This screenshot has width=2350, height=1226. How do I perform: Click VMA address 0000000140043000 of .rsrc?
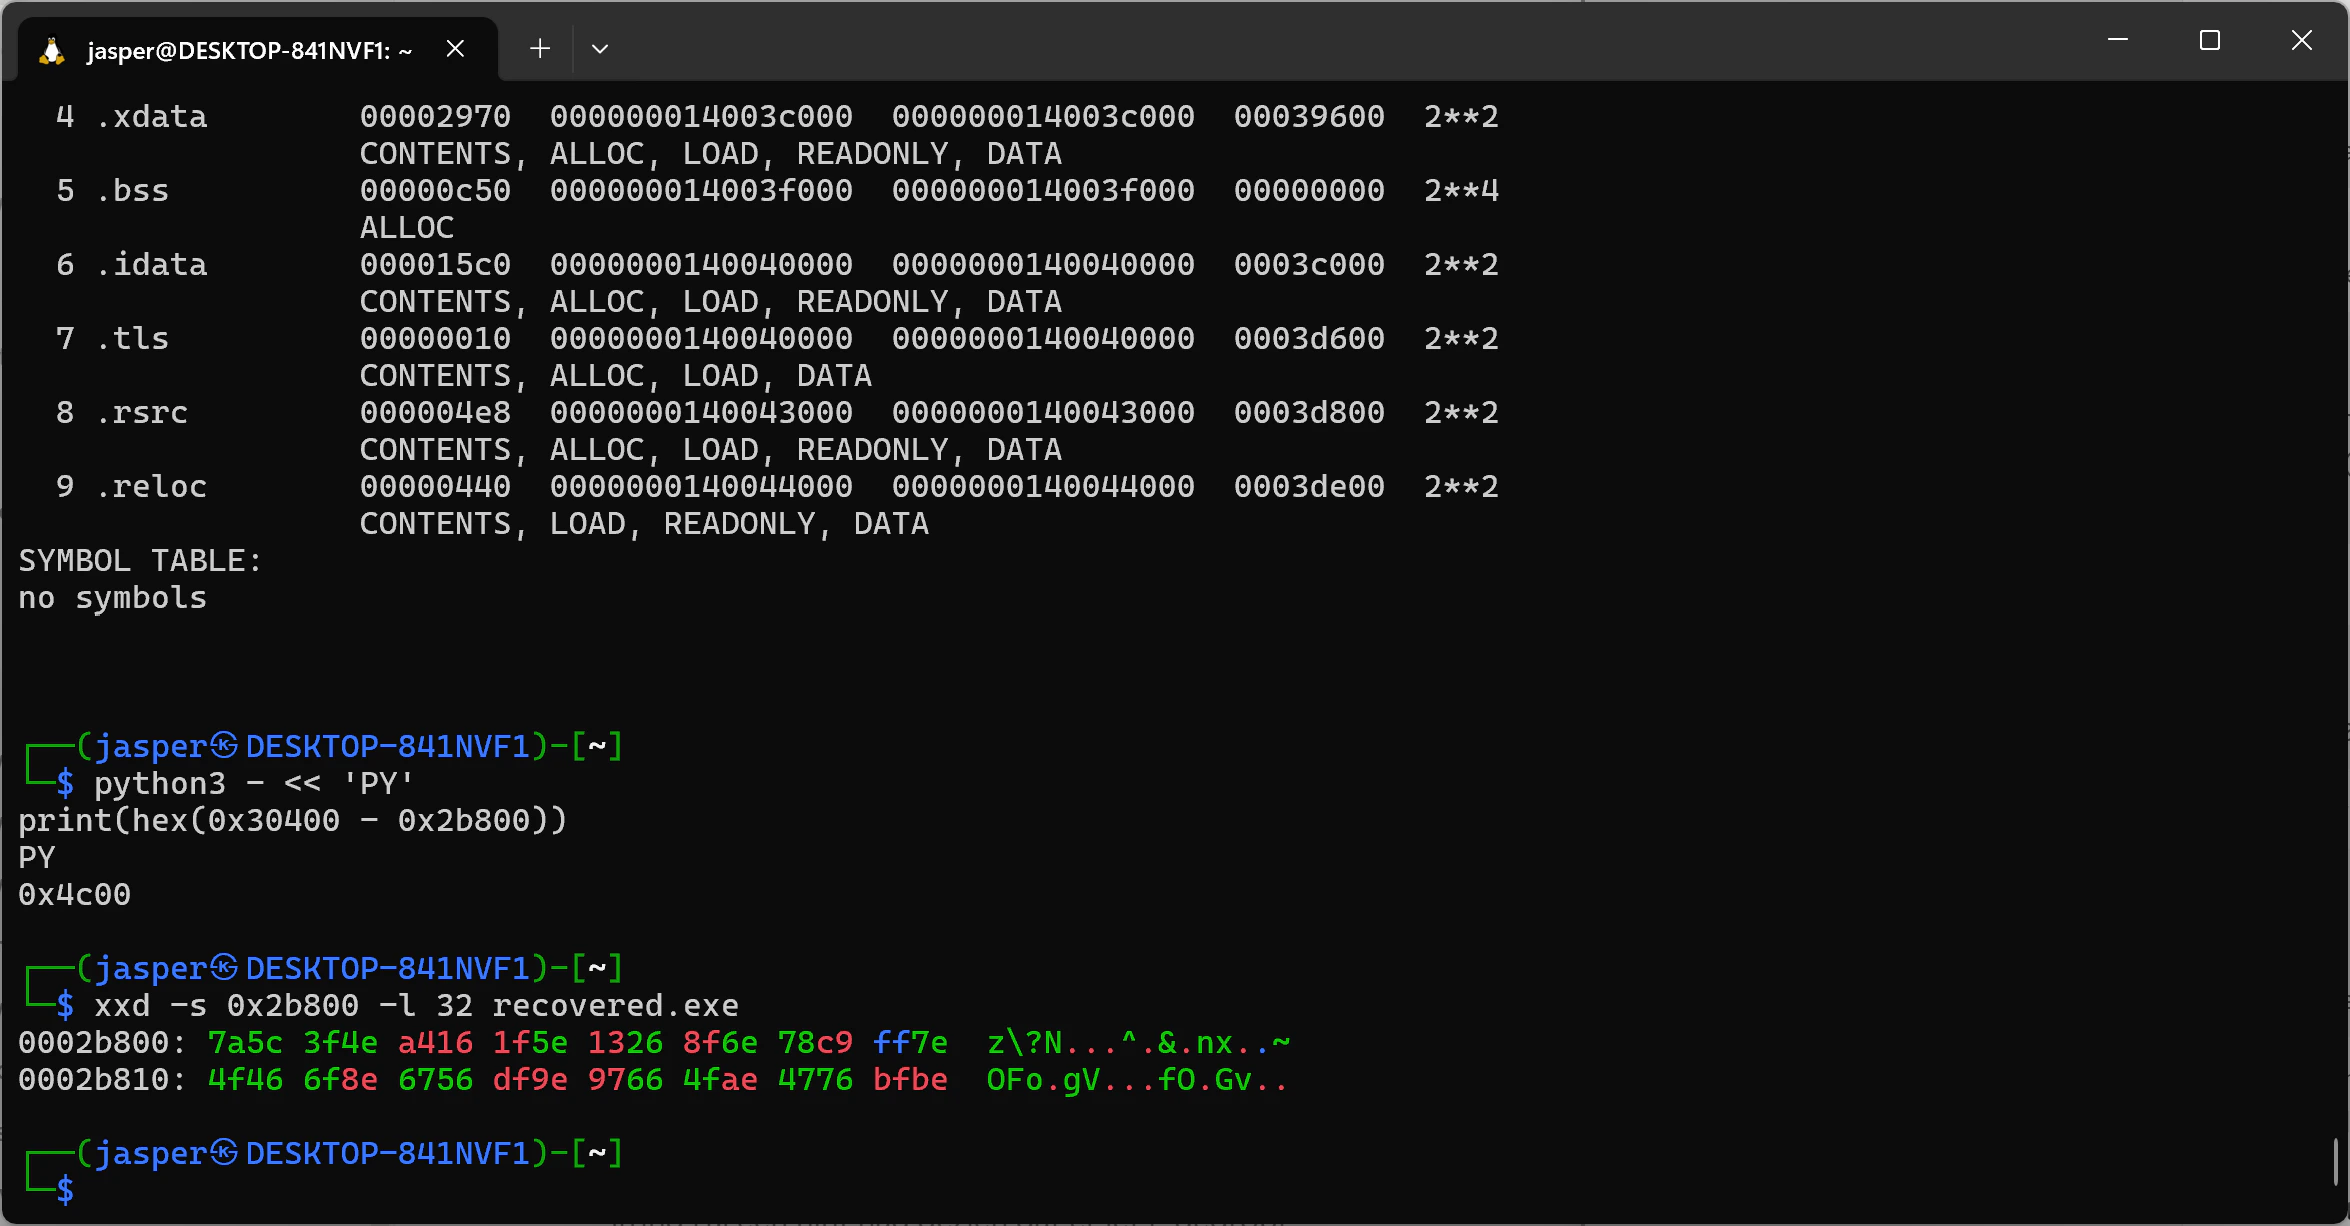pos(701,413)
